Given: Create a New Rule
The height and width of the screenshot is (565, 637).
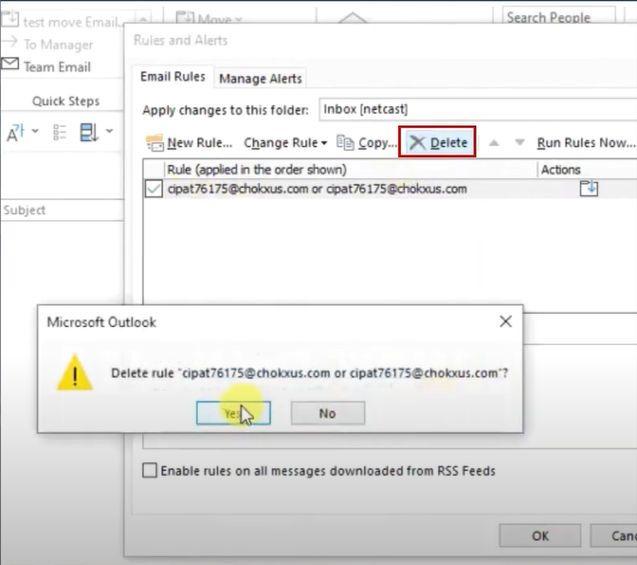Looking at the screenshot, I should tap(189, 143).
